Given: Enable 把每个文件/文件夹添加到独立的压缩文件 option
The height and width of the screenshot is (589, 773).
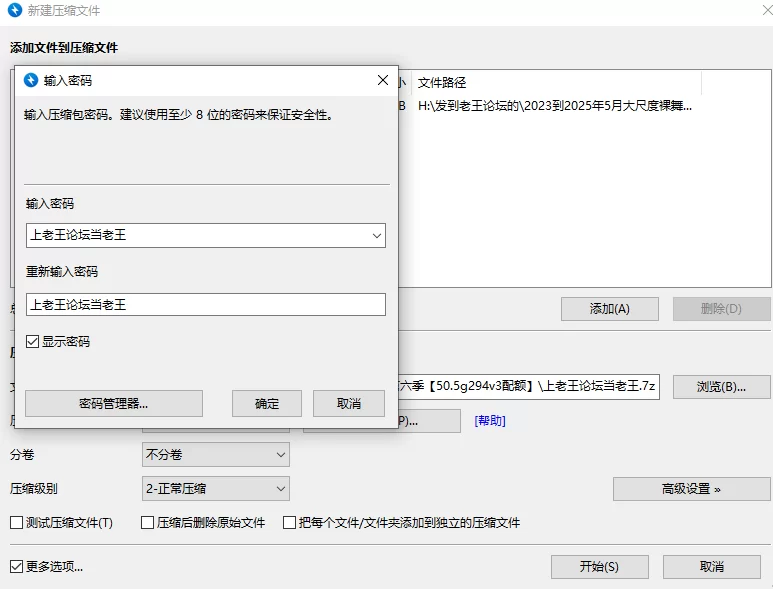Looking at the screenshot, I should [x=289, y=522].
